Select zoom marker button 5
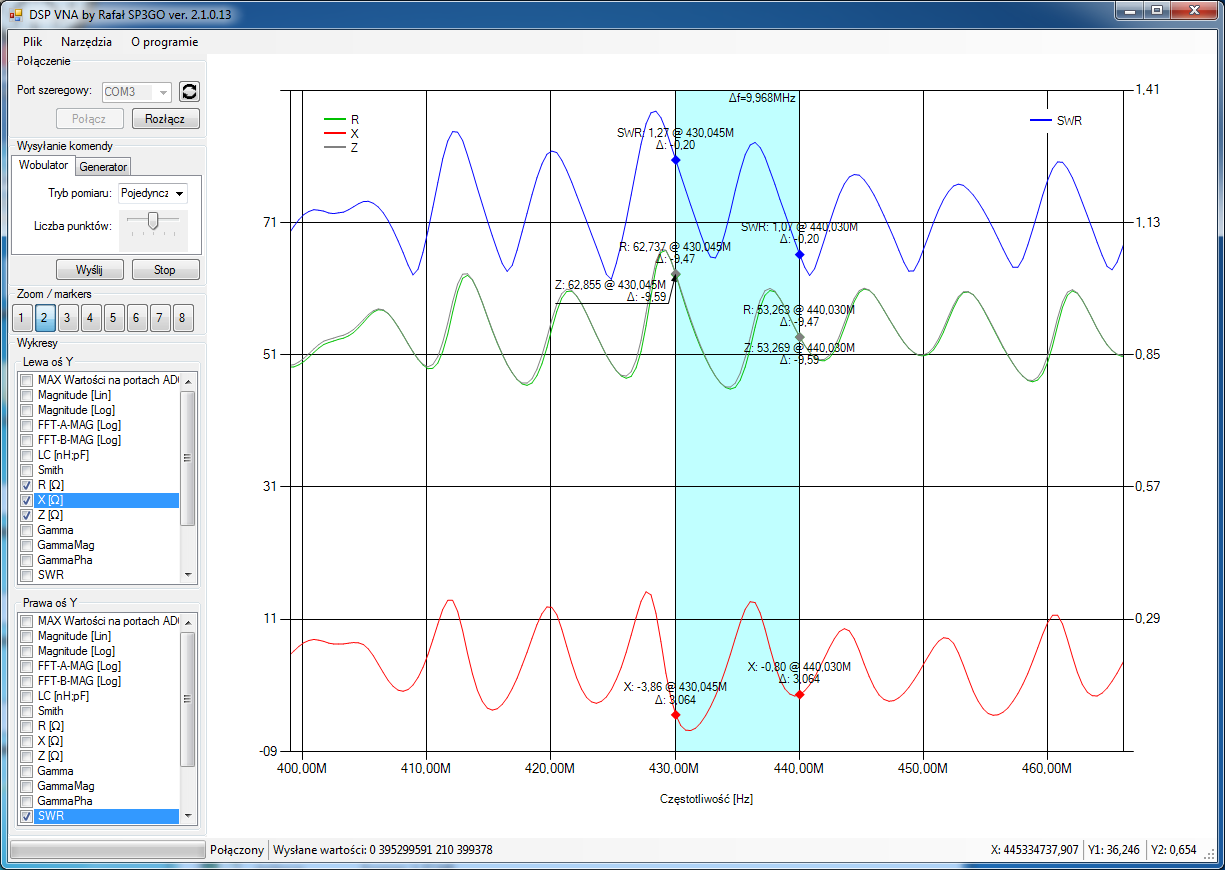Viewport: 1225px width, 870px height. tap(113, 319)
